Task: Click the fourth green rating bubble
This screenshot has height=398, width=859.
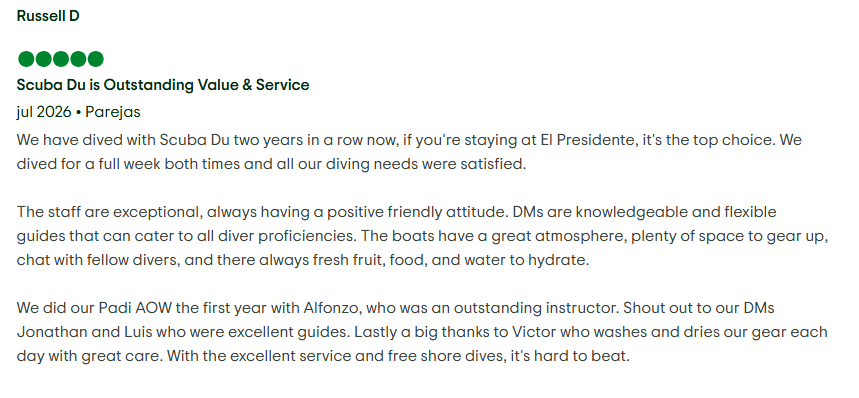Action: (x=78, y=59)
